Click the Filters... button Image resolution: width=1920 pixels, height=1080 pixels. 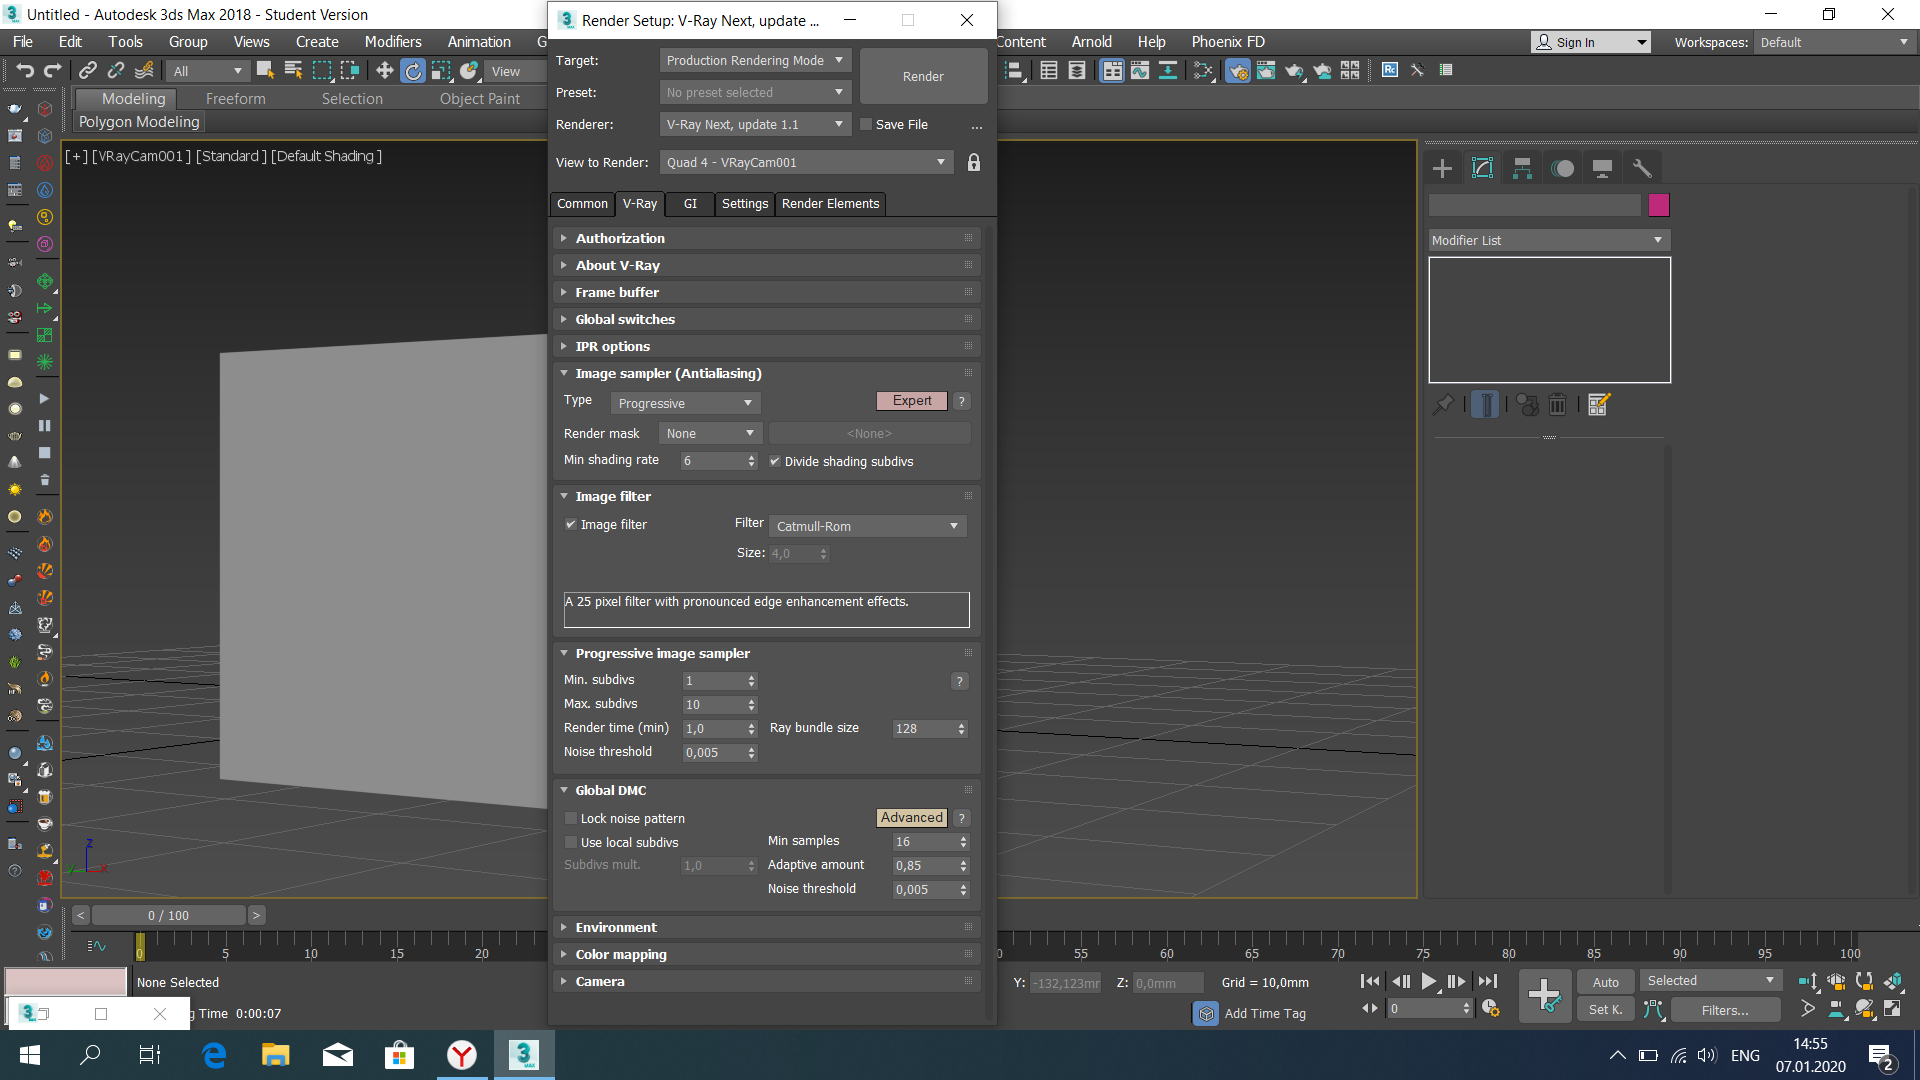pos(1725,1010)
